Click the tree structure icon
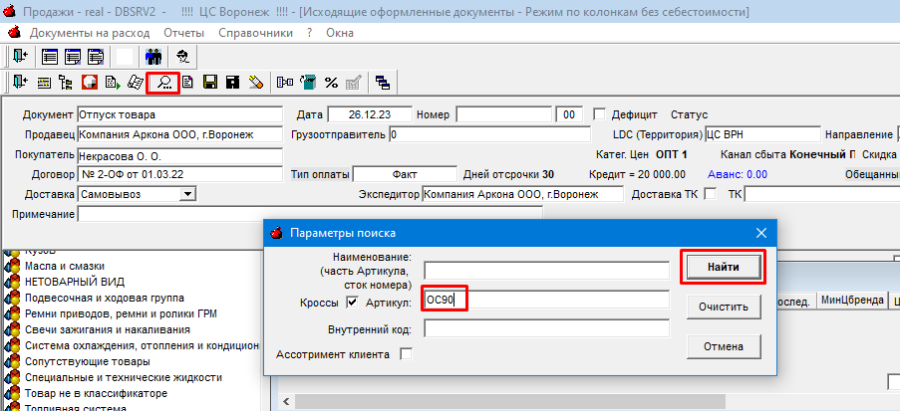Screen dimensions: 900x411 point(66,83)
